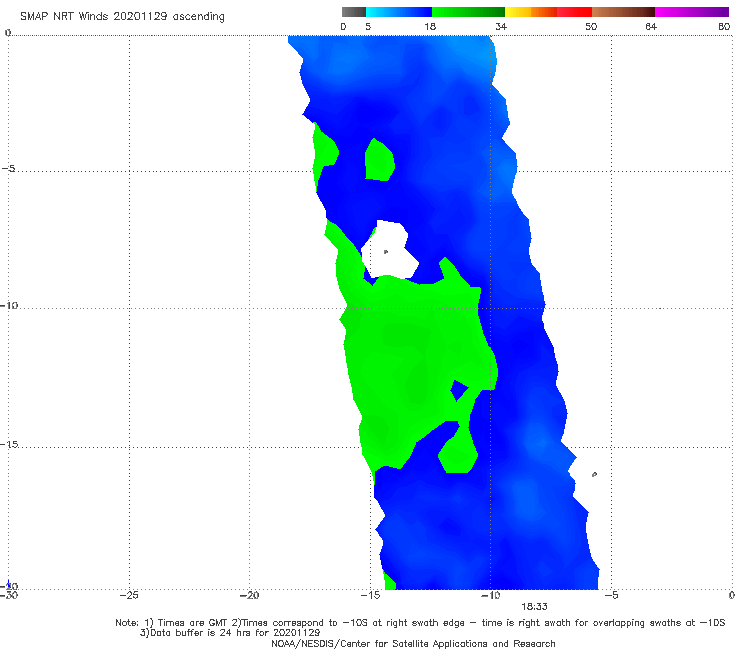Click the "-10" latitude label on left axis
Image resolution: width=740 pixels, height=650 pixels.
(9, 305)
